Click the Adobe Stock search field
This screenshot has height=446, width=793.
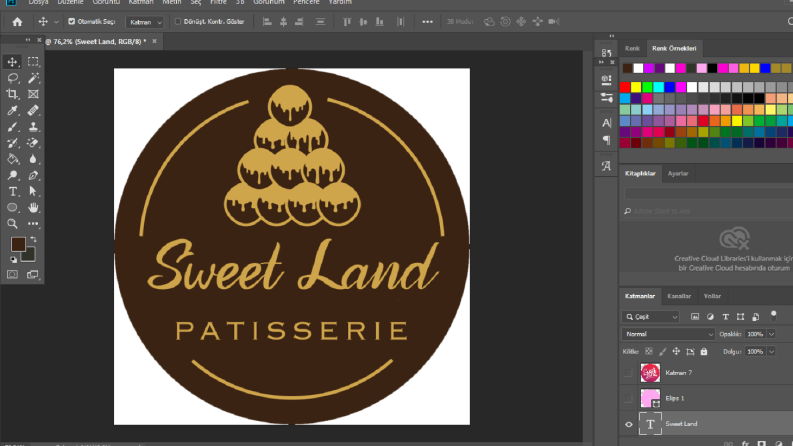pyautogui.click(x=708, y=211)
